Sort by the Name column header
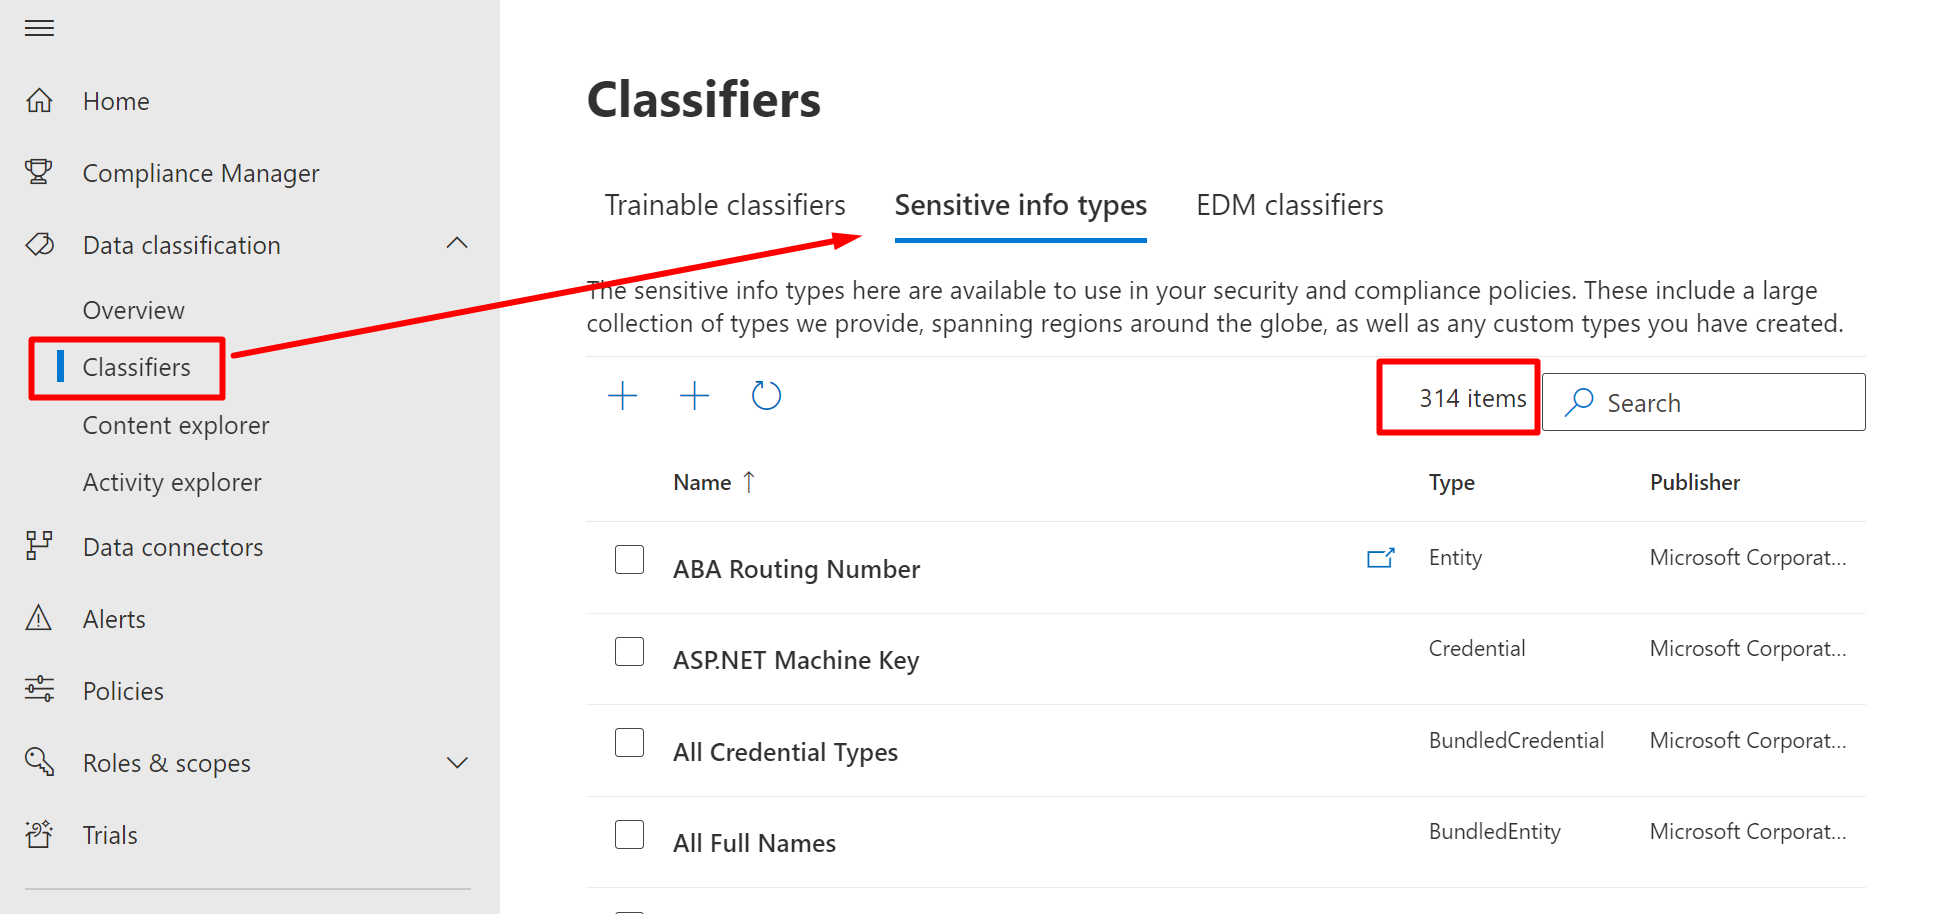The width and height of the screenshot is (1940, 914). 703,482
